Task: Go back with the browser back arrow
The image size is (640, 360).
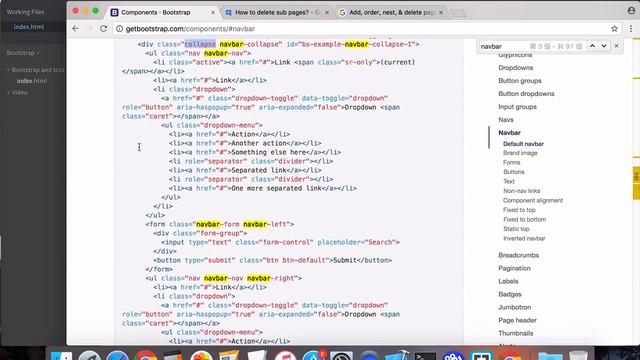Action: click(76, 29)
